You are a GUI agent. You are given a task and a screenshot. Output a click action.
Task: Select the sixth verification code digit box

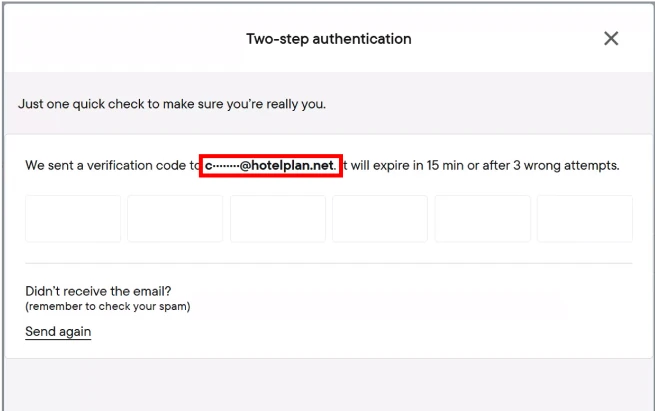pos(584,219)
